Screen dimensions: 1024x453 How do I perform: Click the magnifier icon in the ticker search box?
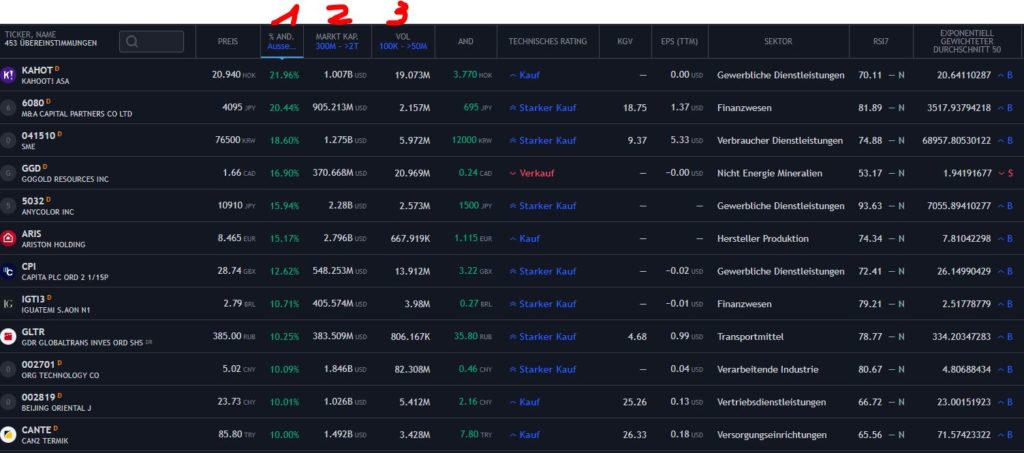[x=132, y=41]
